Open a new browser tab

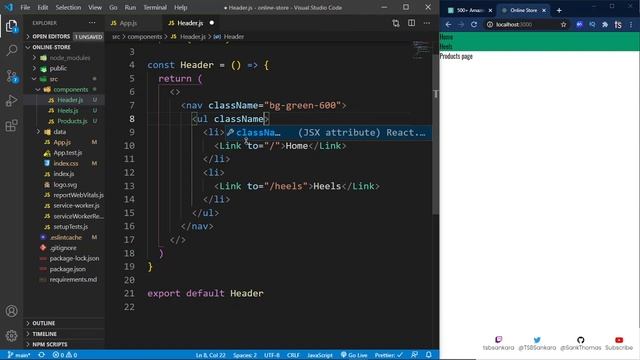click(x=559, y=10)
